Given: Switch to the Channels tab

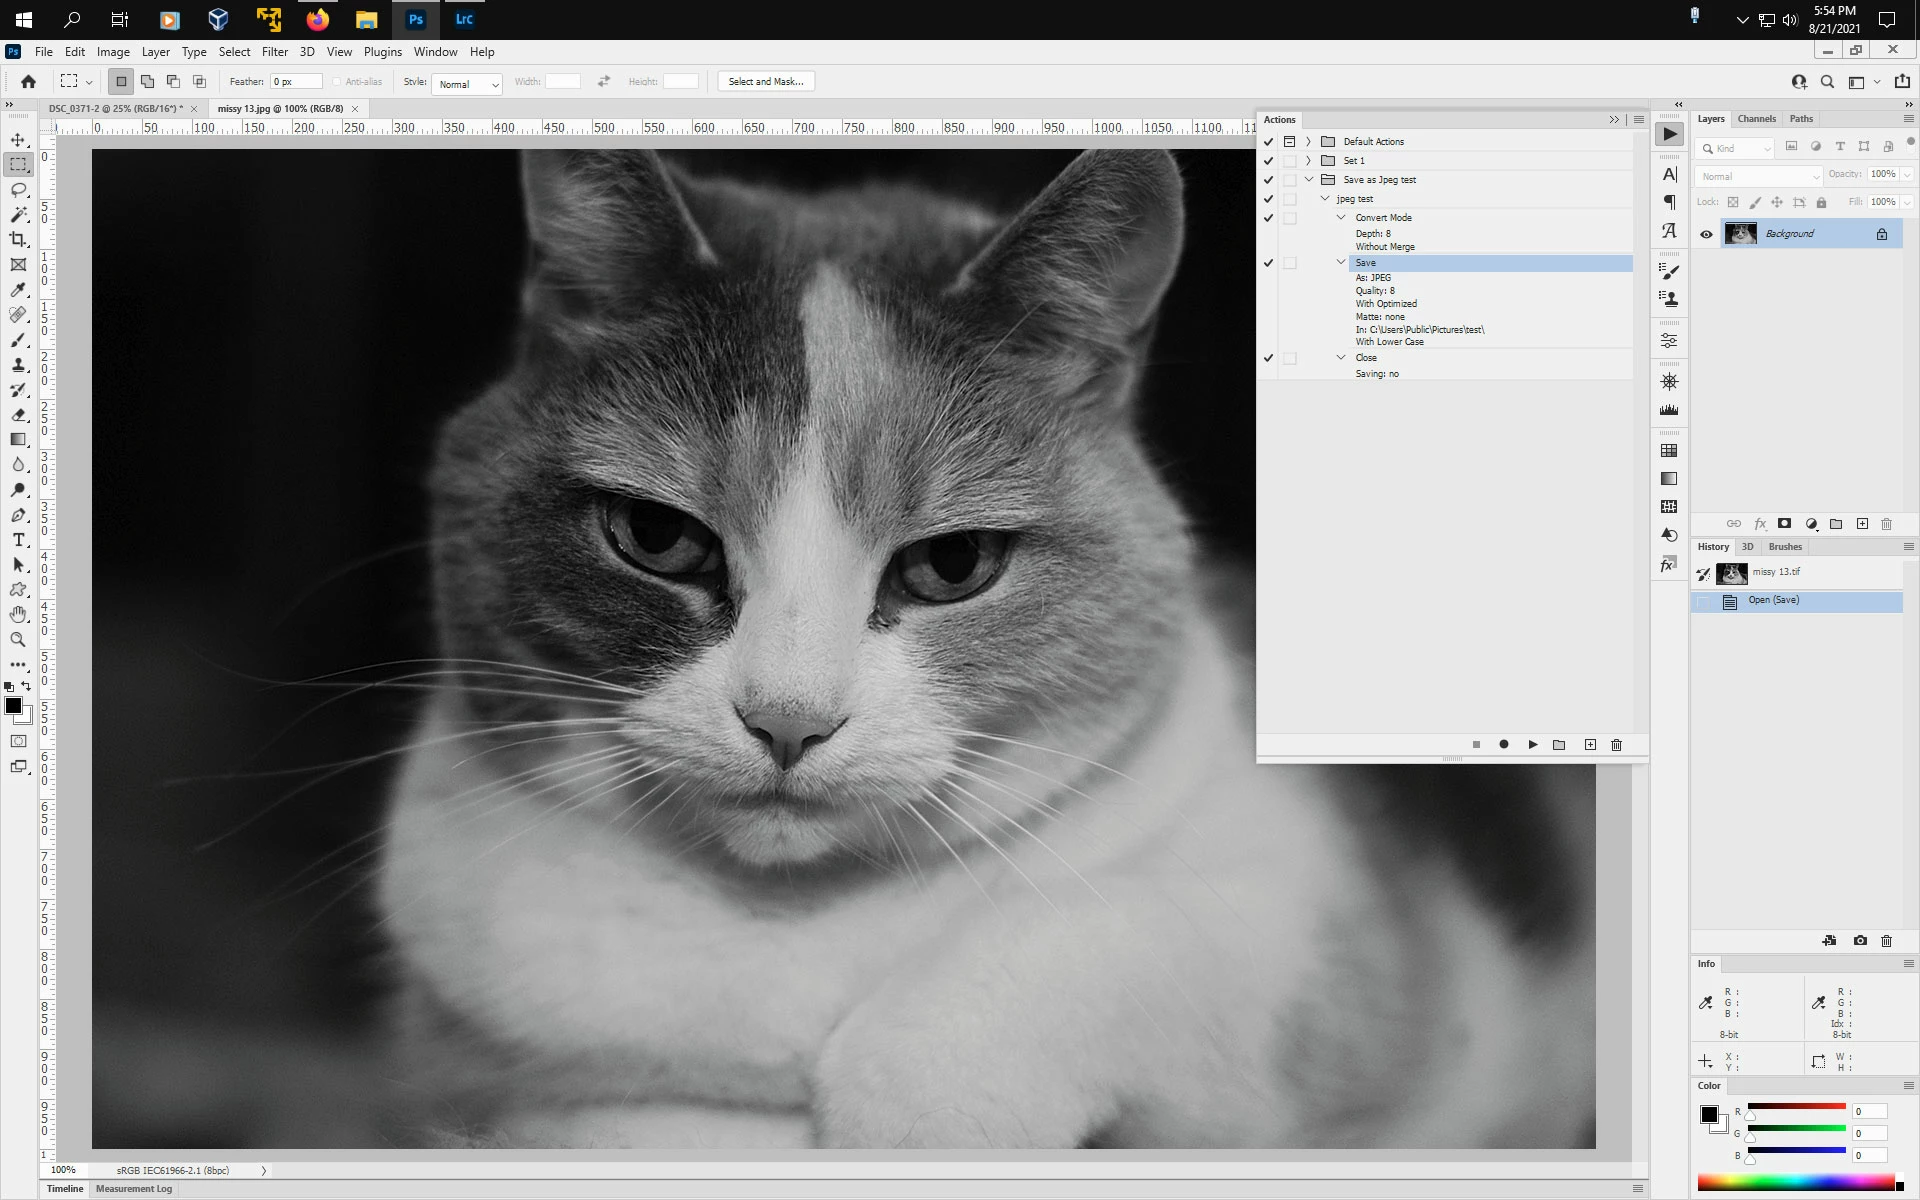Looking at the screenshot, I should point(1756,119).
